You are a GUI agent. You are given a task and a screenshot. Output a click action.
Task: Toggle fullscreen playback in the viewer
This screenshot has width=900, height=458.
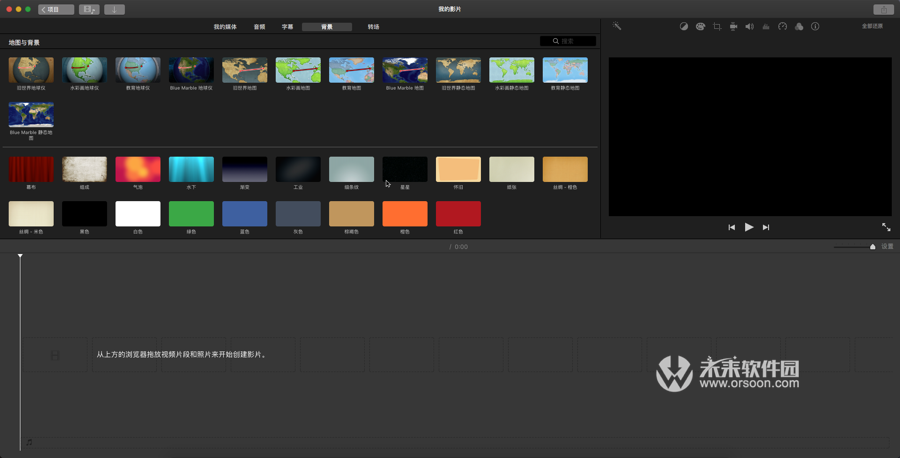(x=886, y=227)
